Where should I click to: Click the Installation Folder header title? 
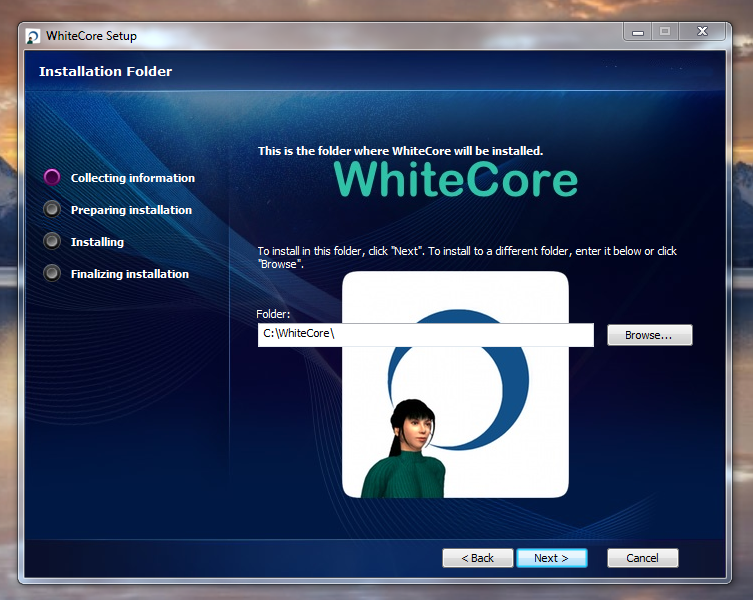(105, 72)
